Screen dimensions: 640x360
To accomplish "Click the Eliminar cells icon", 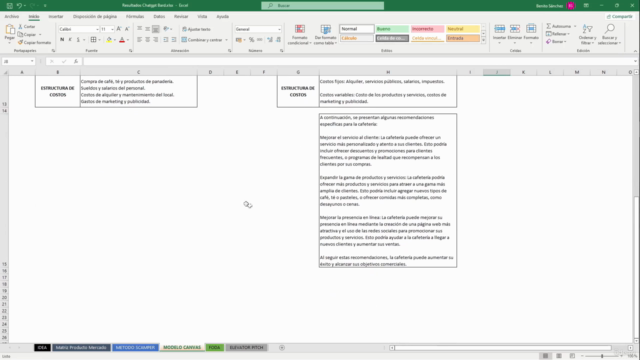I will pyautogui.click(x=515, y=29).
